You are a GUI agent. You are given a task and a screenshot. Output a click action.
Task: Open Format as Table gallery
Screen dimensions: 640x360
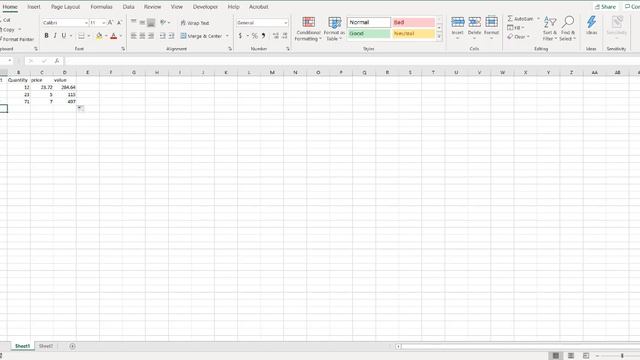click(334, 29)
